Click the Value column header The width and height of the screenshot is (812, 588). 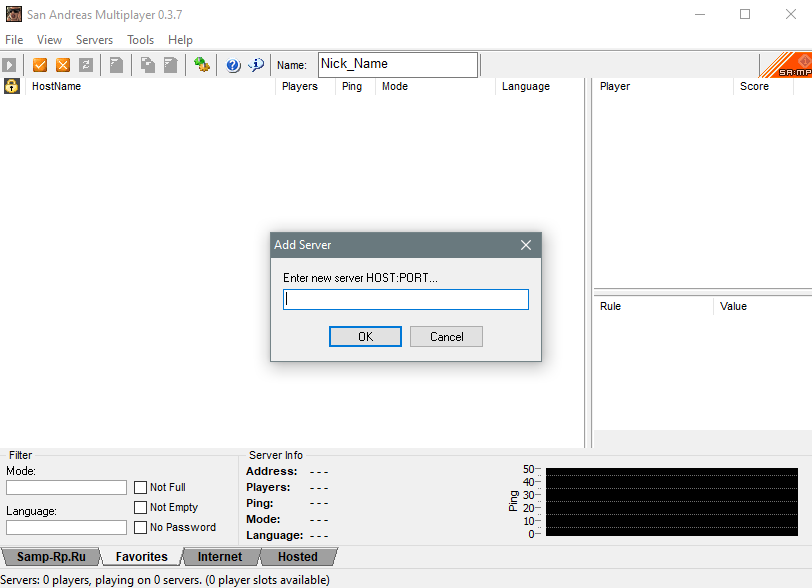[763, 306]
